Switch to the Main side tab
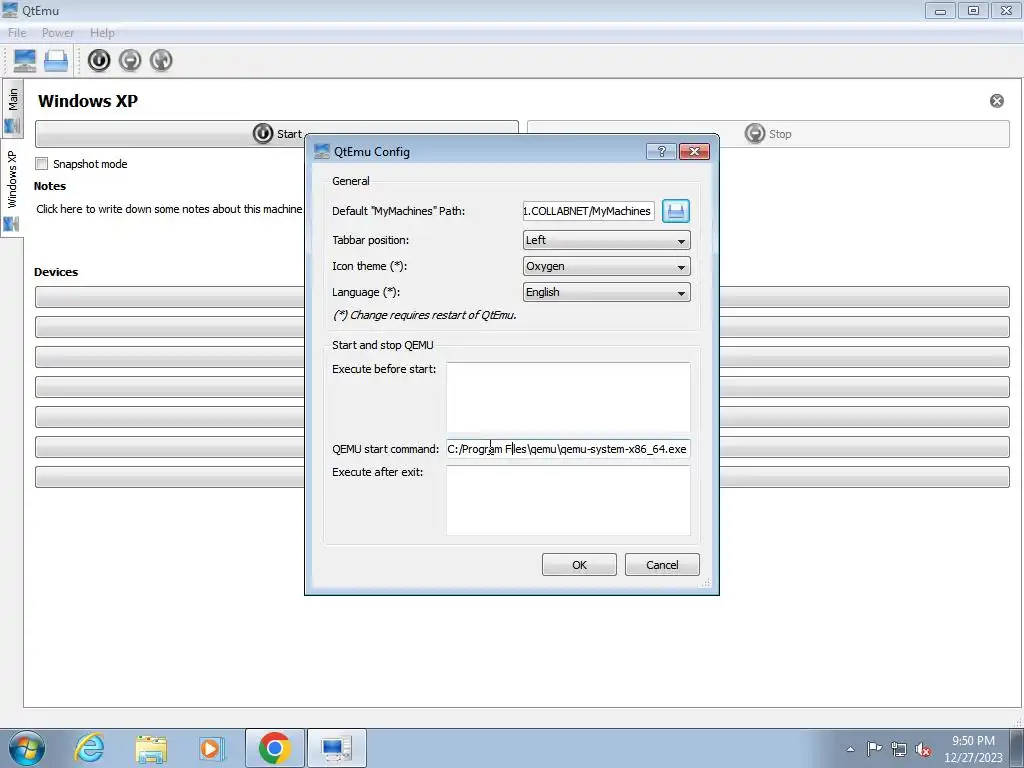Screen dimensions: 1024x768 [12, 109]
